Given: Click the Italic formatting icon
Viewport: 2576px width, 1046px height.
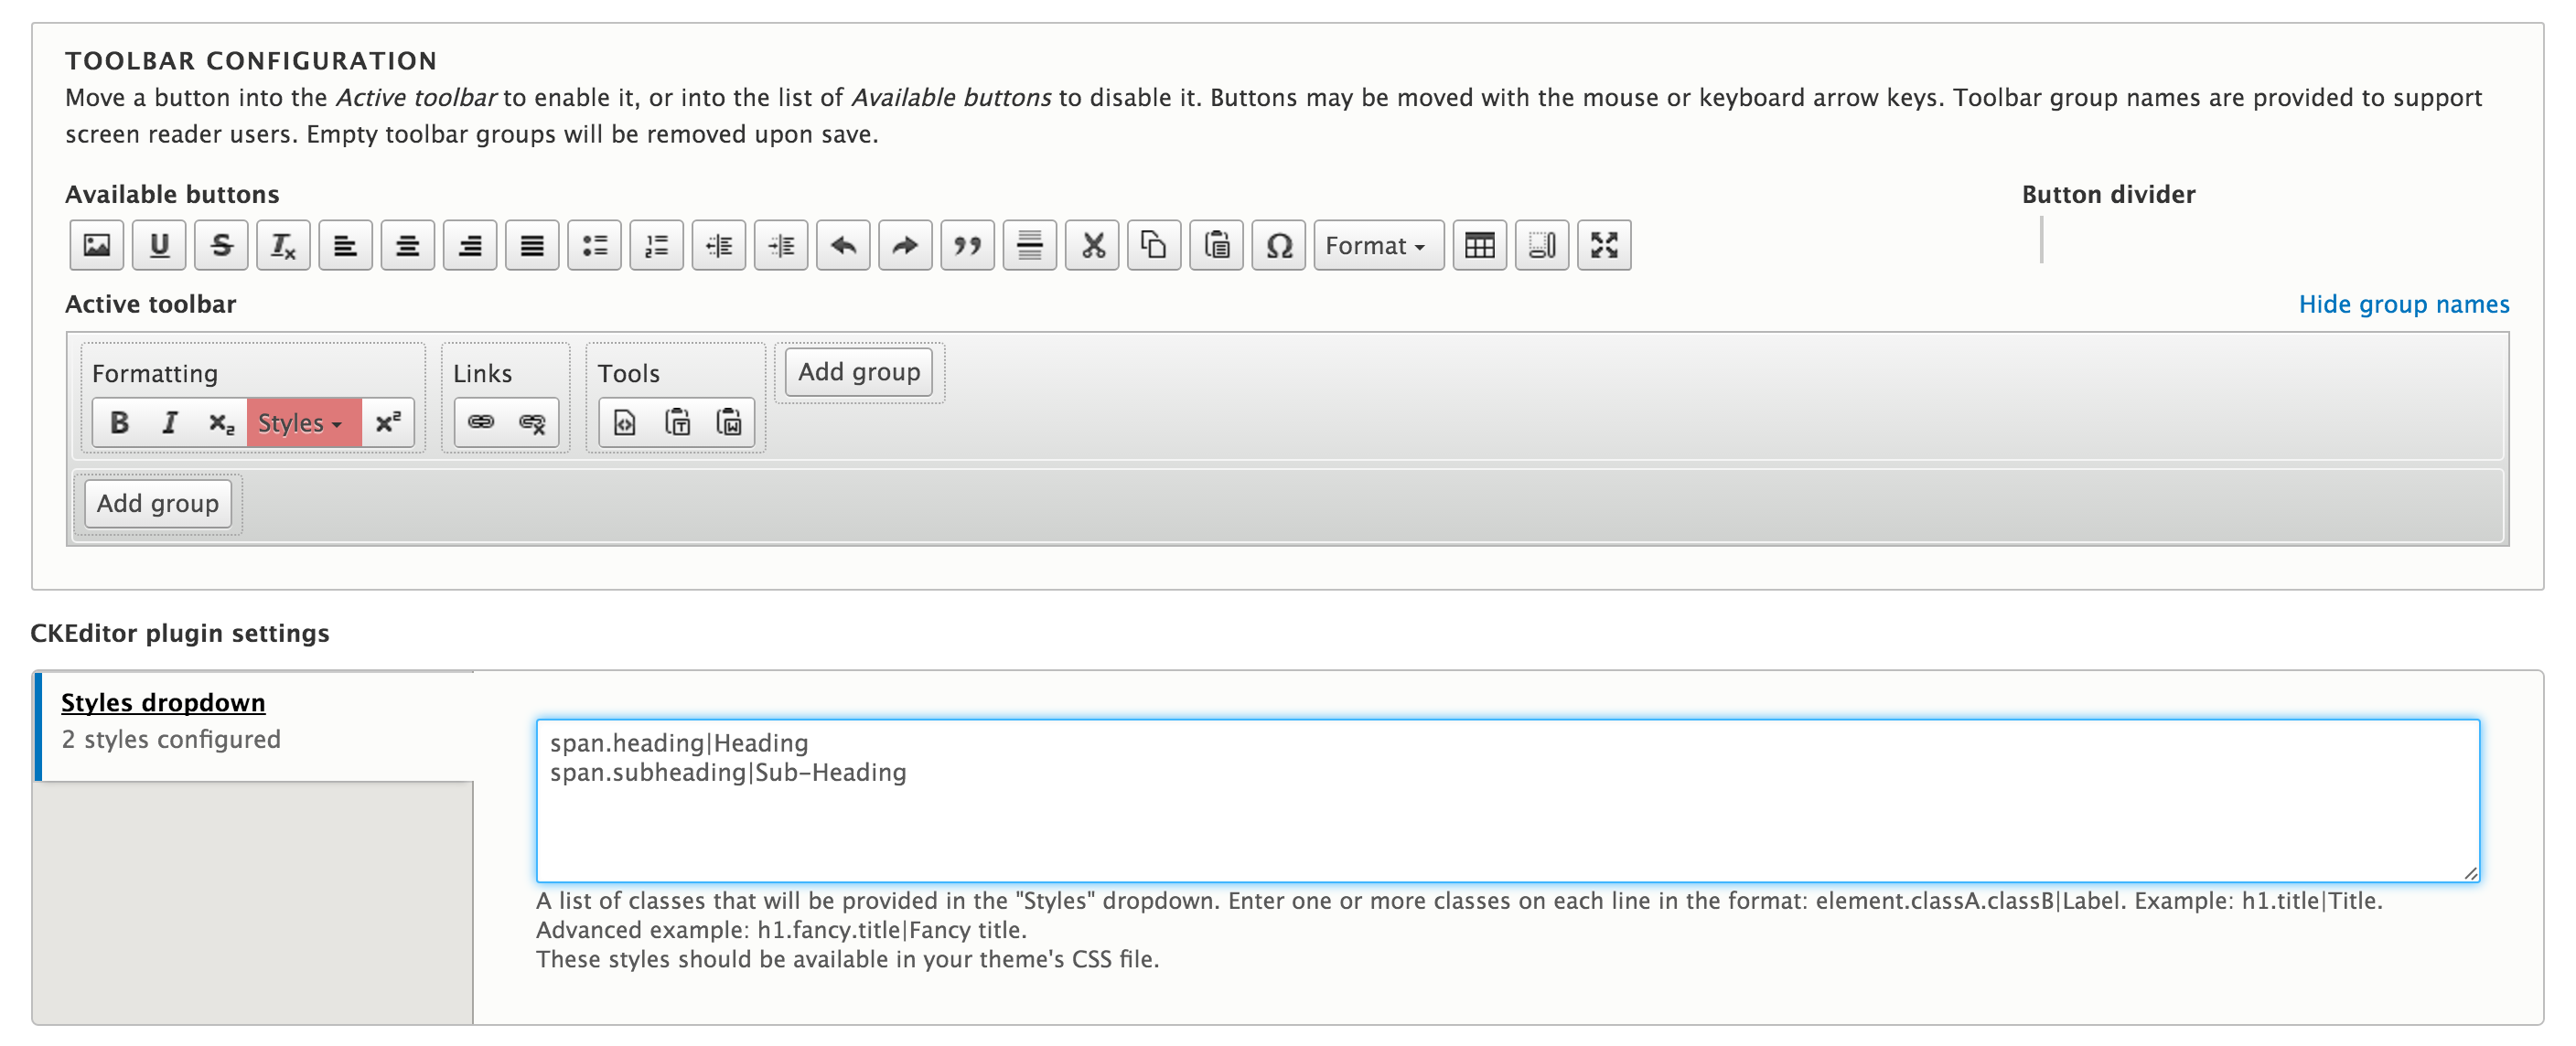Looking at the screenshot, I should (169, 422).
